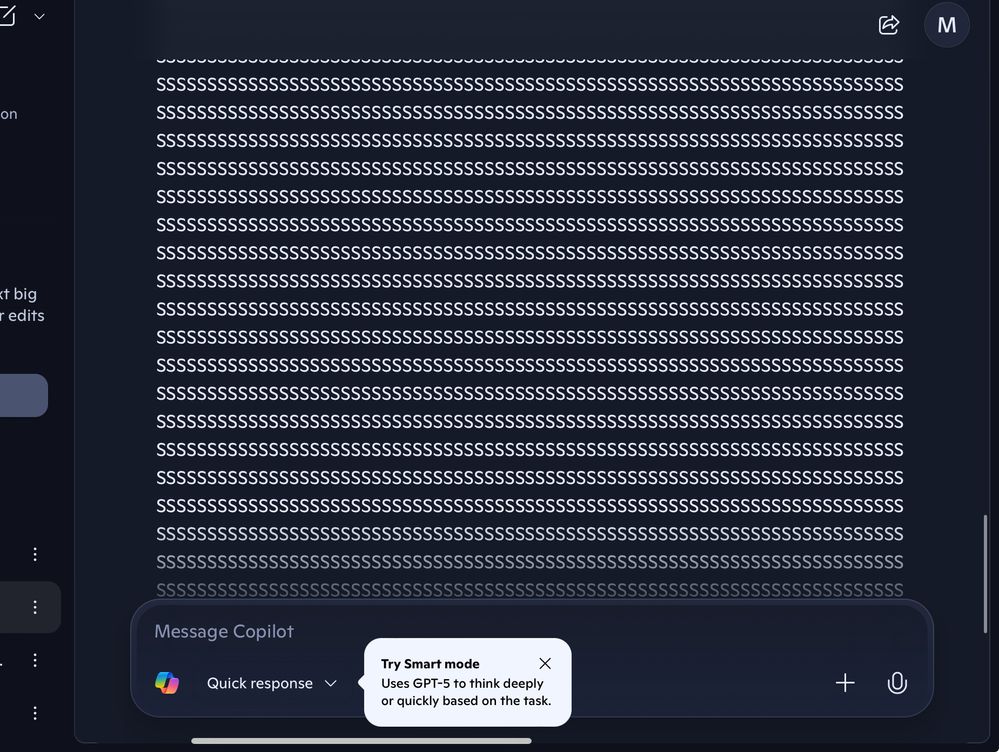Open the sidebar card ending in 'big edits'
Screen dimensions: 999x752
(x=22, y=305)
